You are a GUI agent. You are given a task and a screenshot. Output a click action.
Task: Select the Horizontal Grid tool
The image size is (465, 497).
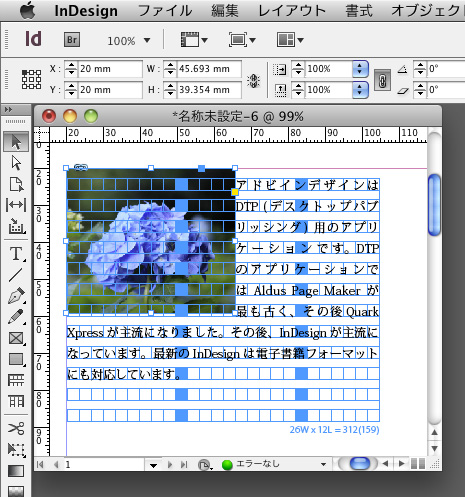pos(16,380)
